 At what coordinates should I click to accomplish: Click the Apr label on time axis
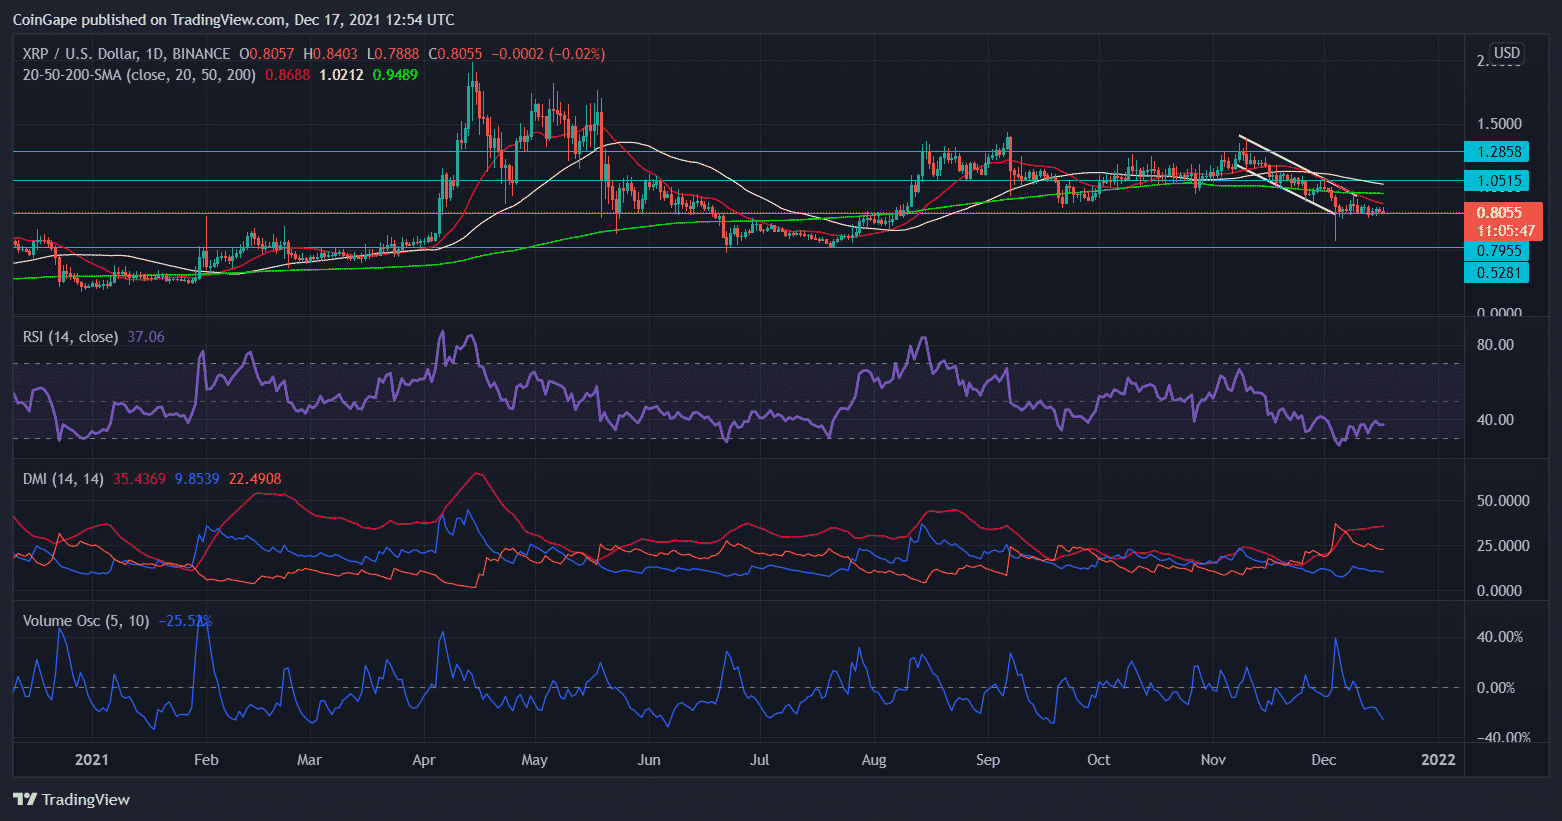pos(424,760)
